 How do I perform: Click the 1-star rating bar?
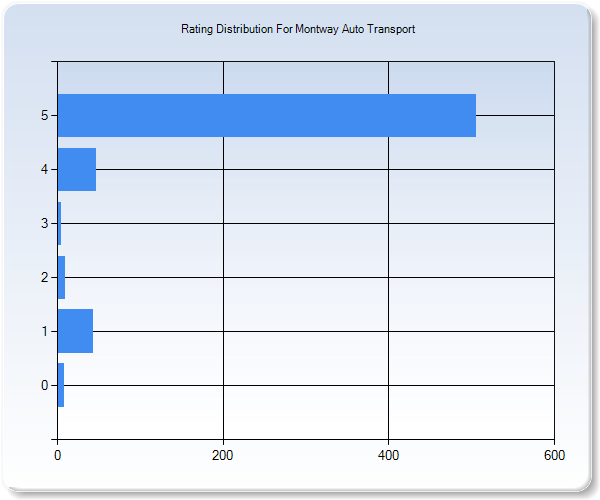(x=75, y=331)
